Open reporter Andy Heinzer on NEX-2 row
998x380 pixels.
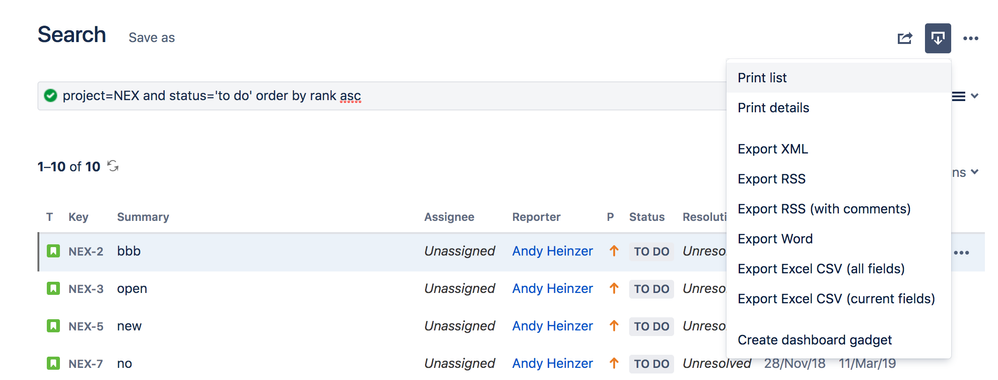click(552, 251)
